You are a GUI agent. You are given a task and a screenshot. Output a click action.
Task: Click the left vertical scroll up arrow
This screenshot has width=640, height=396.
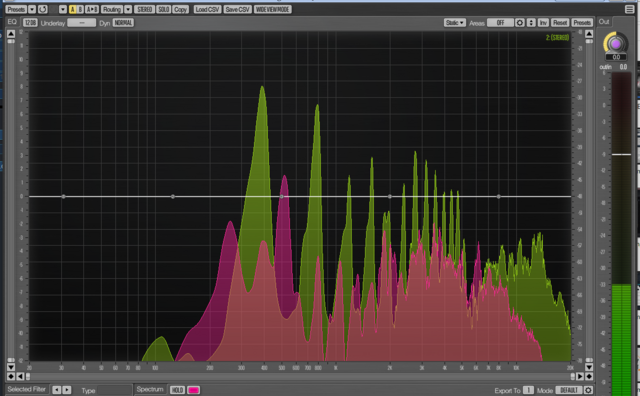click(11, 33)
